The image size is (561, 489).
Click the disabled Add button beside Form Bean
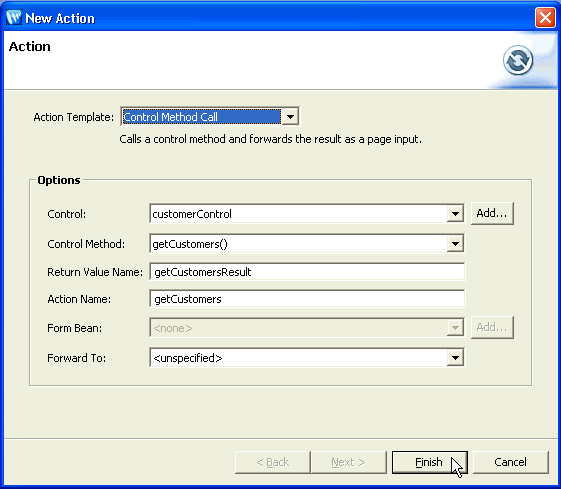pyautogui.click(x=492, y=327)
